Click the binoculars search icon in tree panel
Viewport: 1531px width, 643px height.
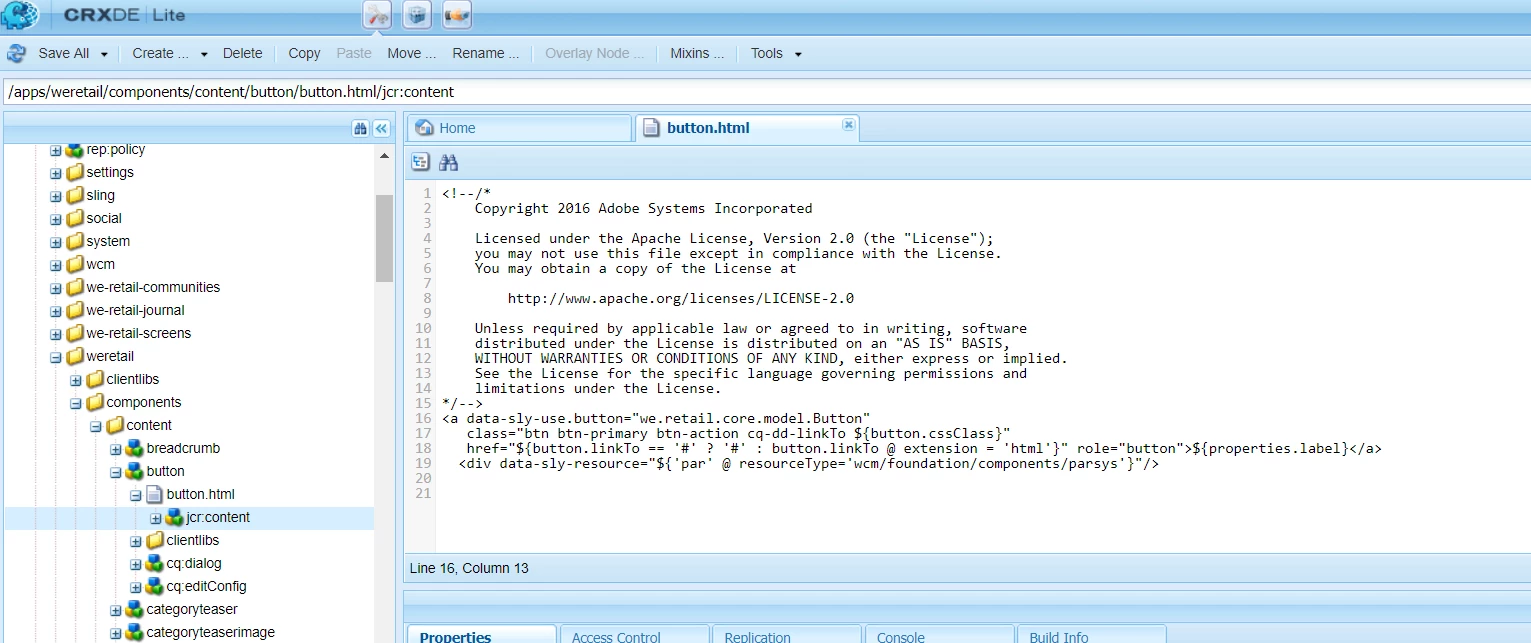[360, 128]
